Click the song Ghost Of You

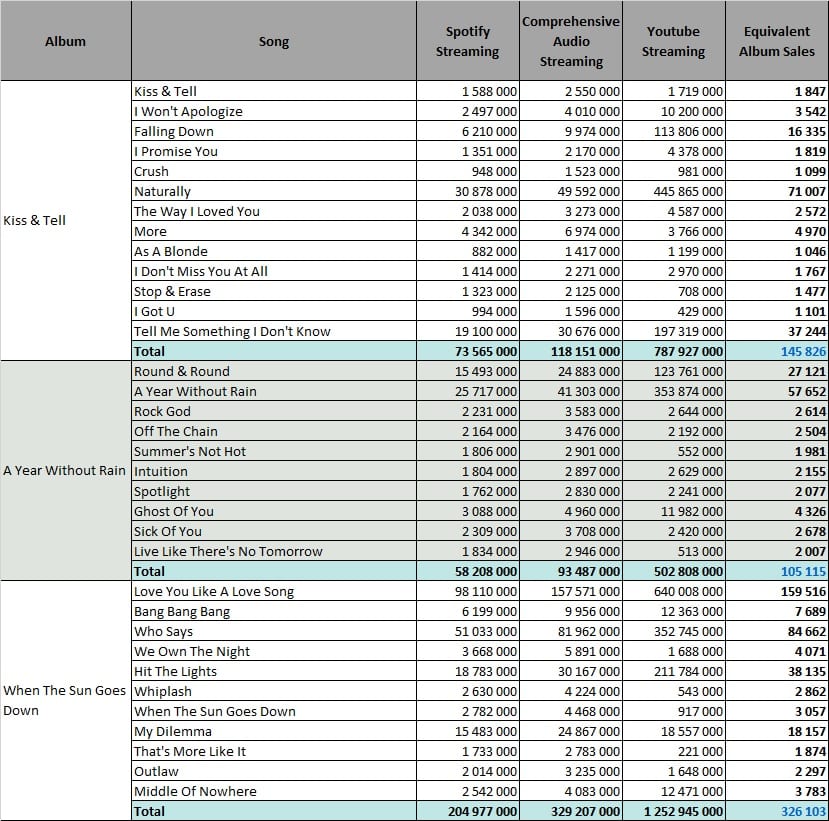tap(274, 511)
